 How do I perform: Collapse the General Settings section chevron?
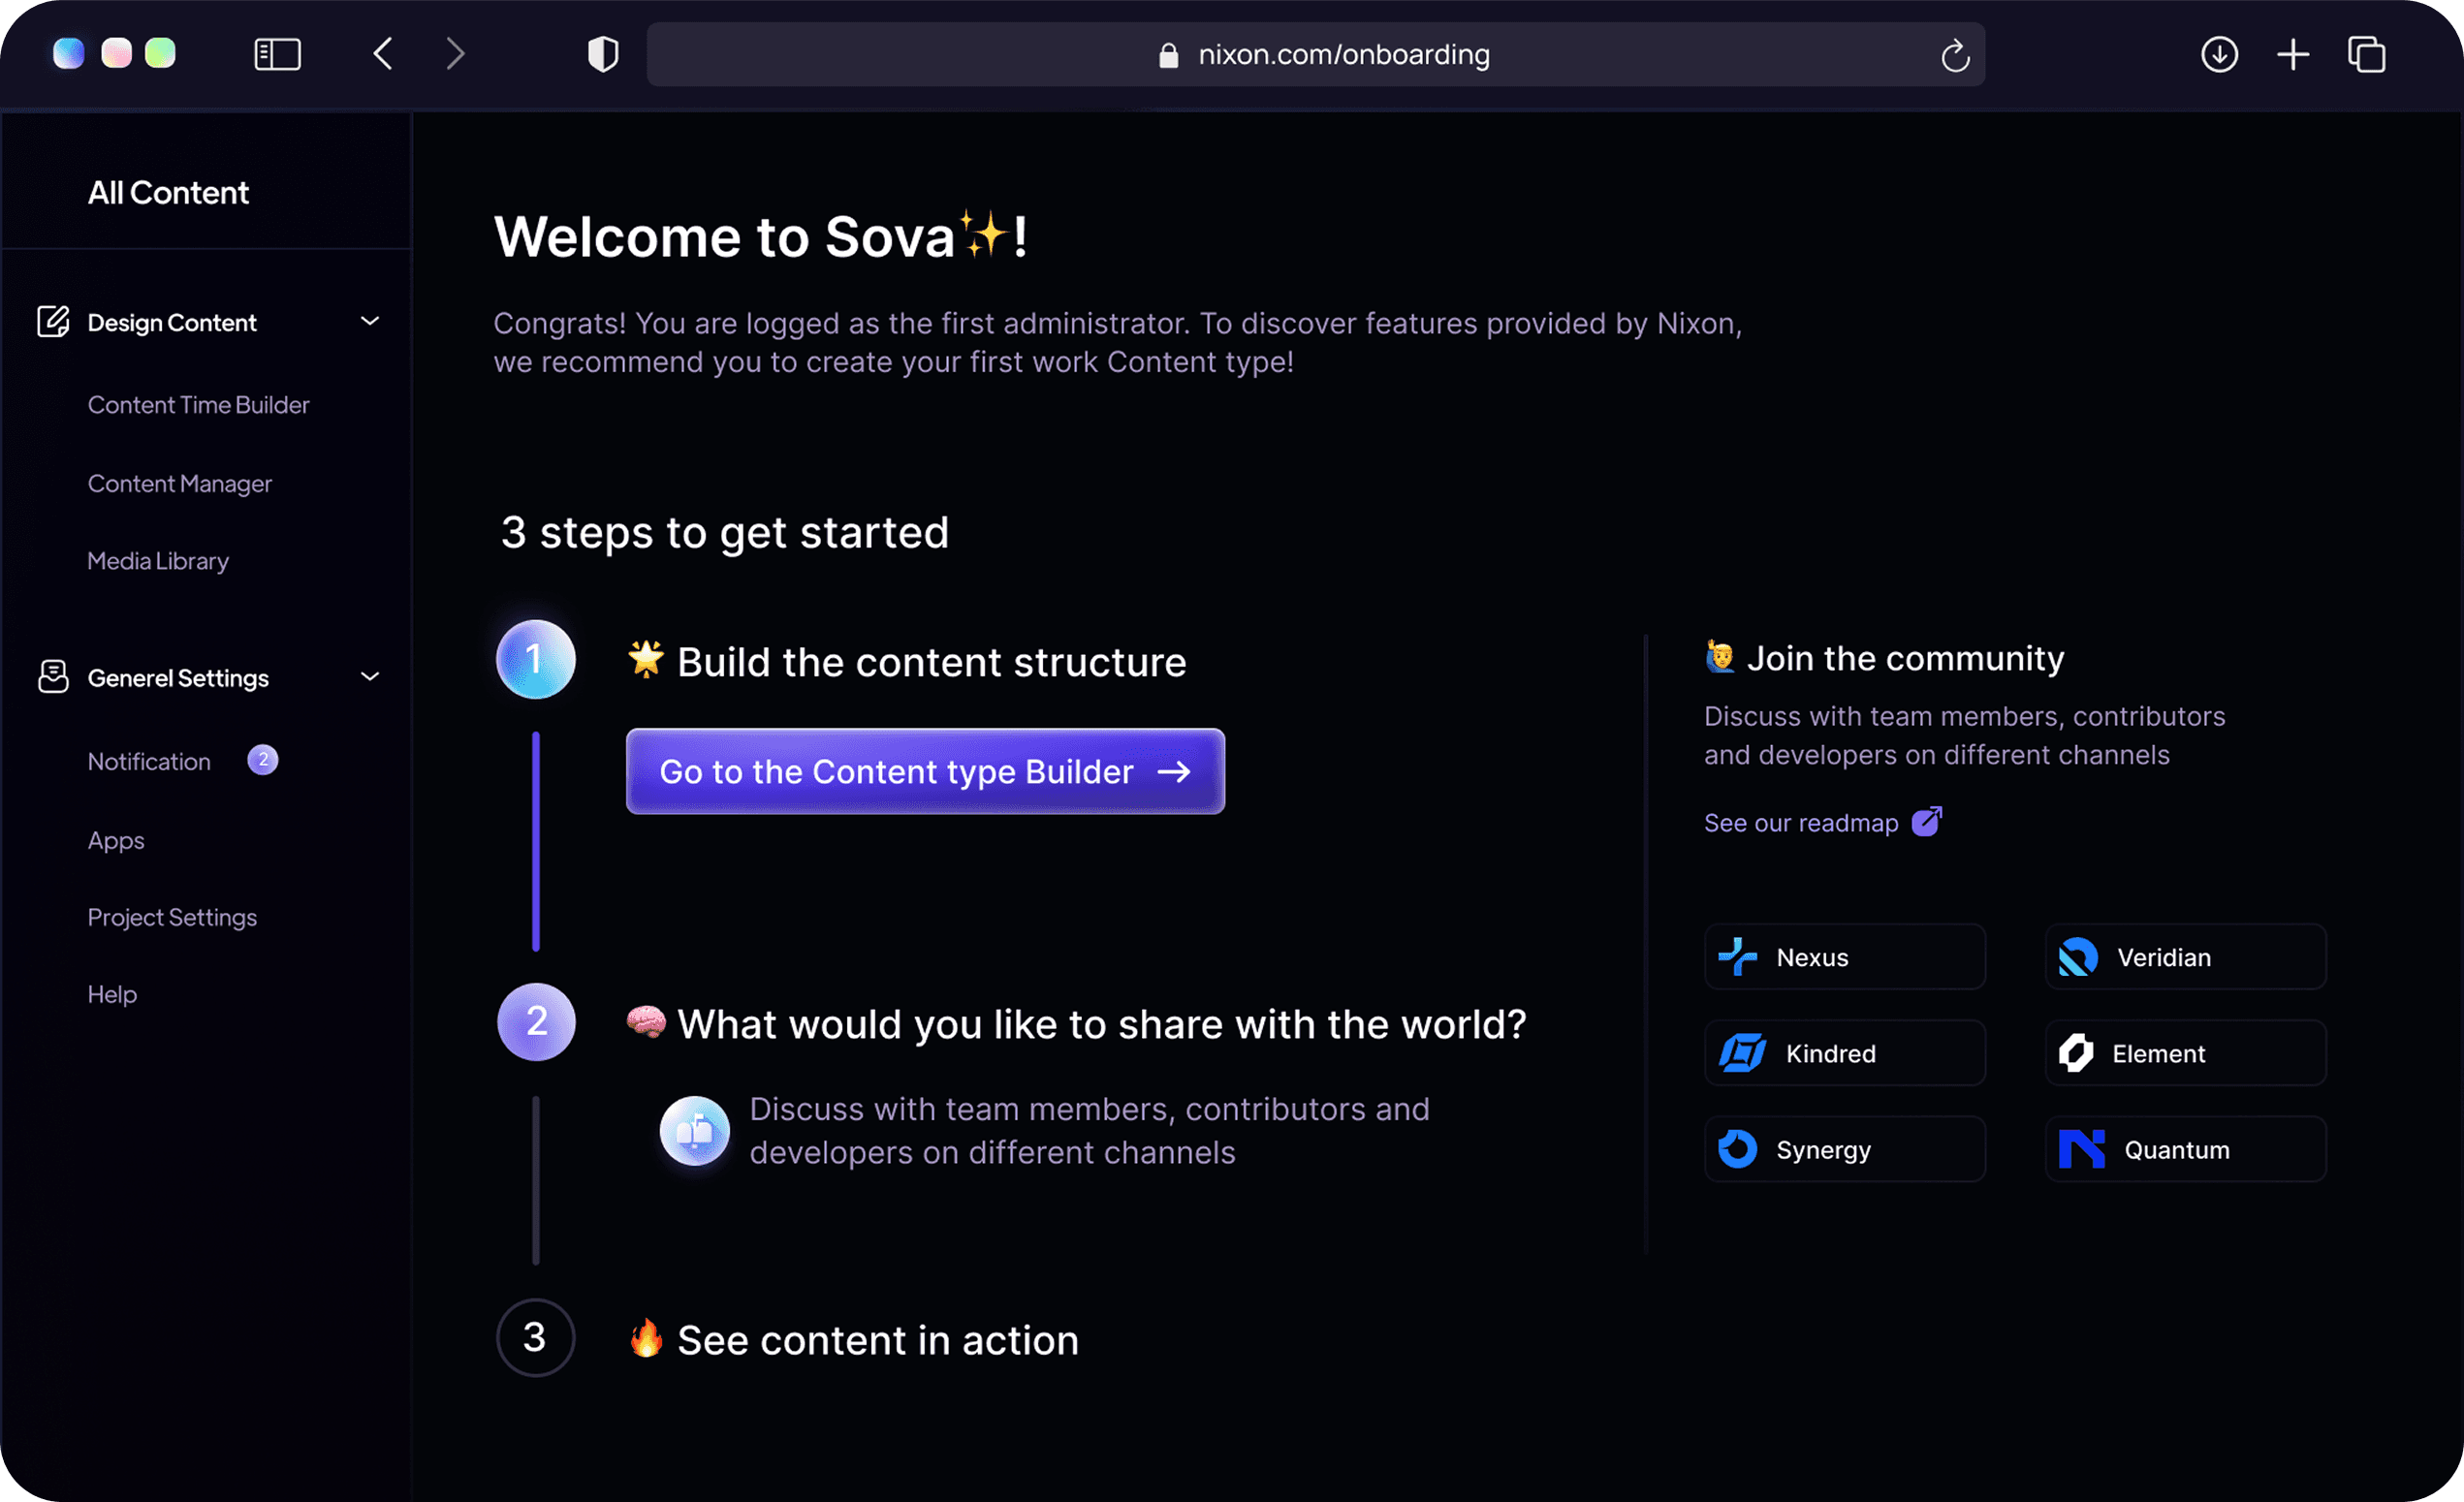pyautogui.click(x=370, y=677)
